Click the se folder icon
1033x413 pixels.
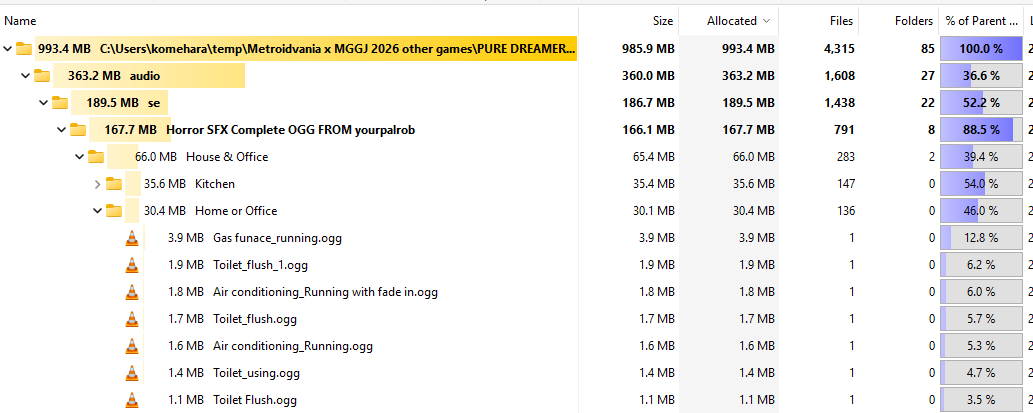click(x=60, y=102)
